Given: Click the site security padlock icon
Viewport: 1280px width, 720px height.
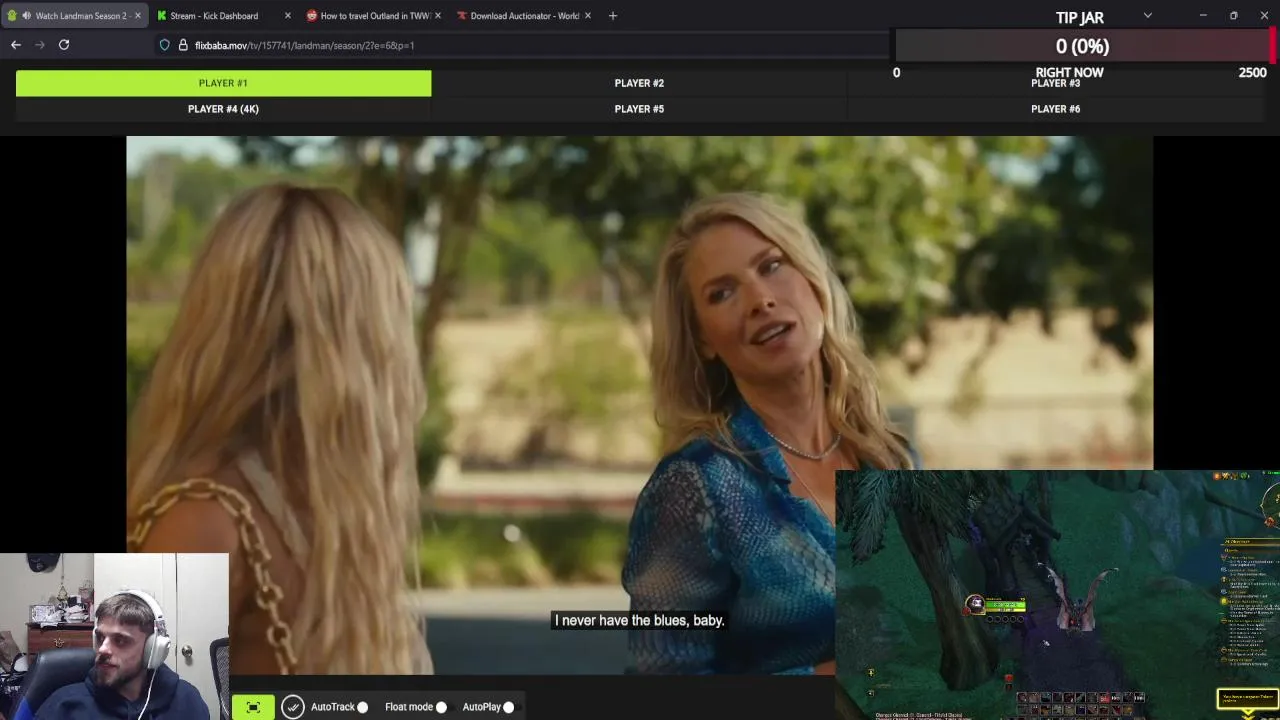Looking at the screenshot, I should (x=183, y=45).
